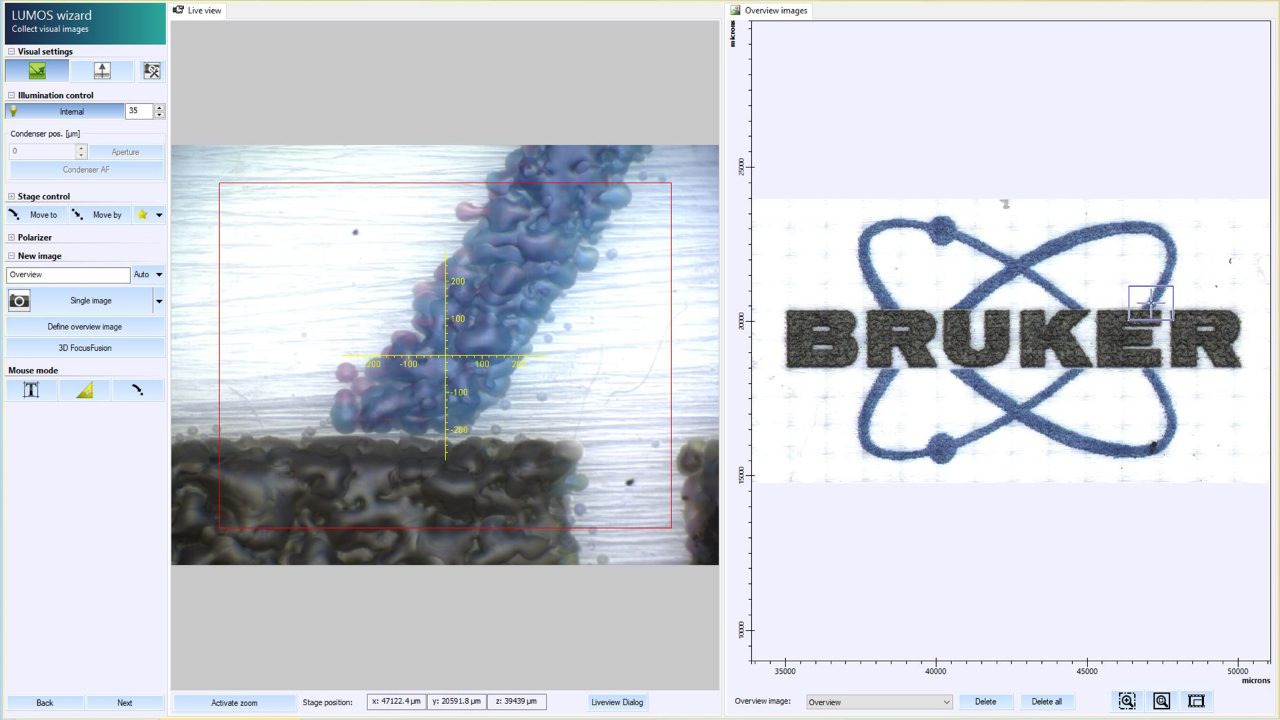Click Delete all overview images

pos(1047,702)
